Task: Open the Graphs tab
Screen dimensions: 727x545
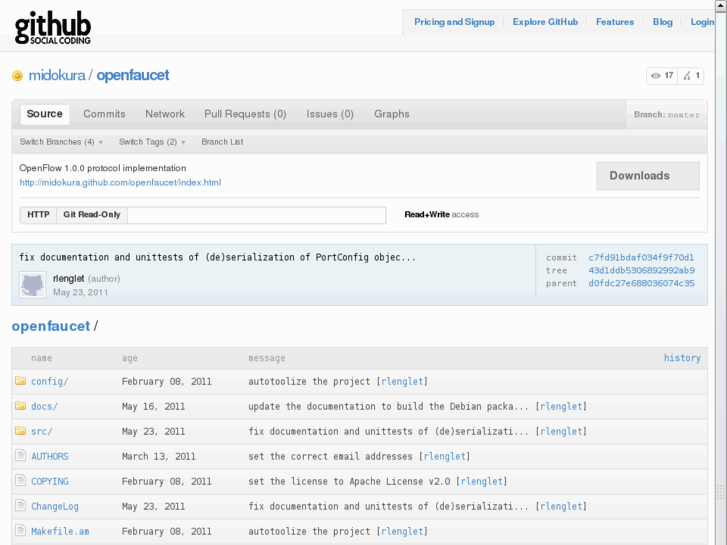Action: [392, 114]
